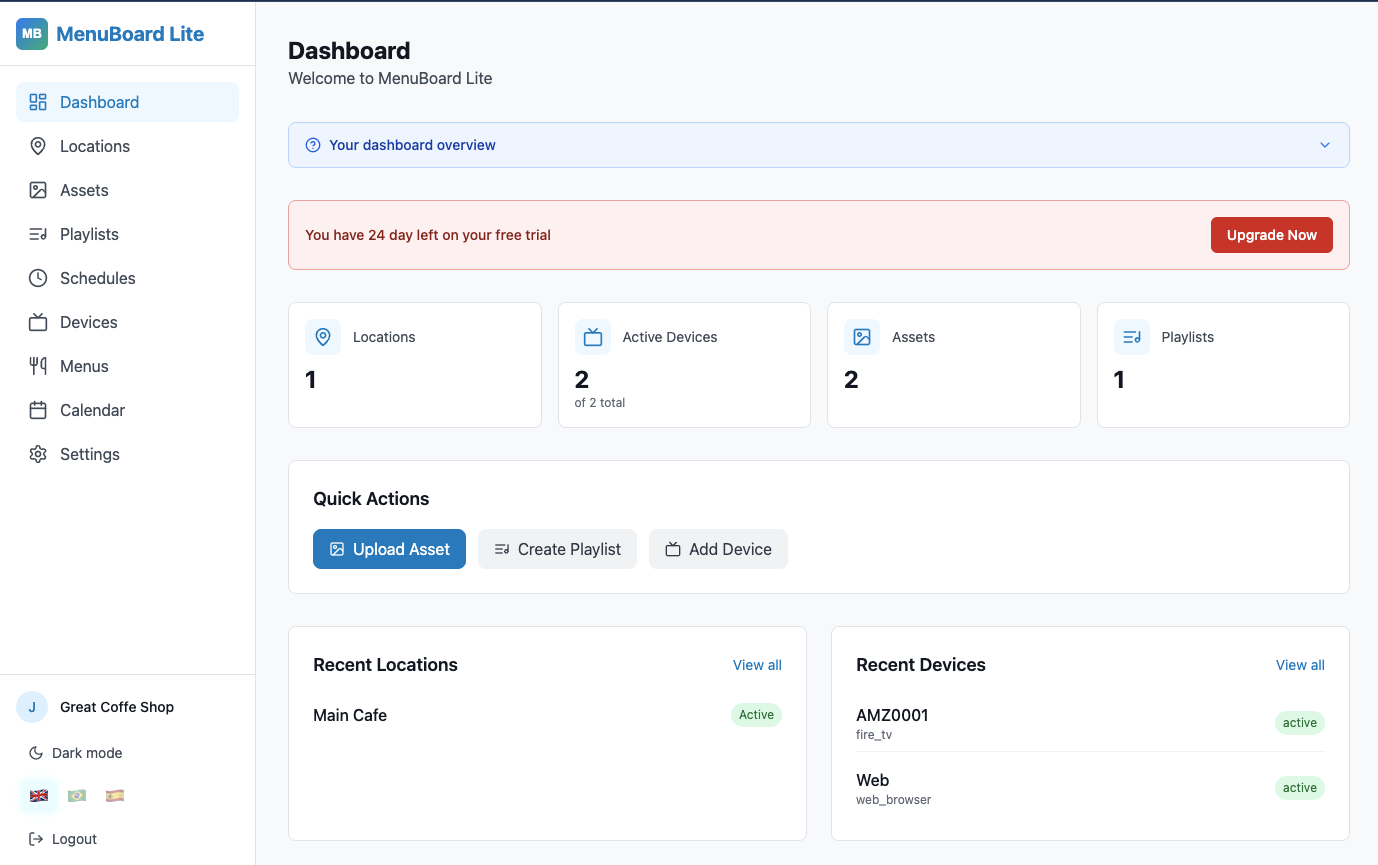Viewport: 1378px width, 865px height.
Task: Click the Locations pin icon in sidebar
Action: pyautogui.click(x=38, y=146)
